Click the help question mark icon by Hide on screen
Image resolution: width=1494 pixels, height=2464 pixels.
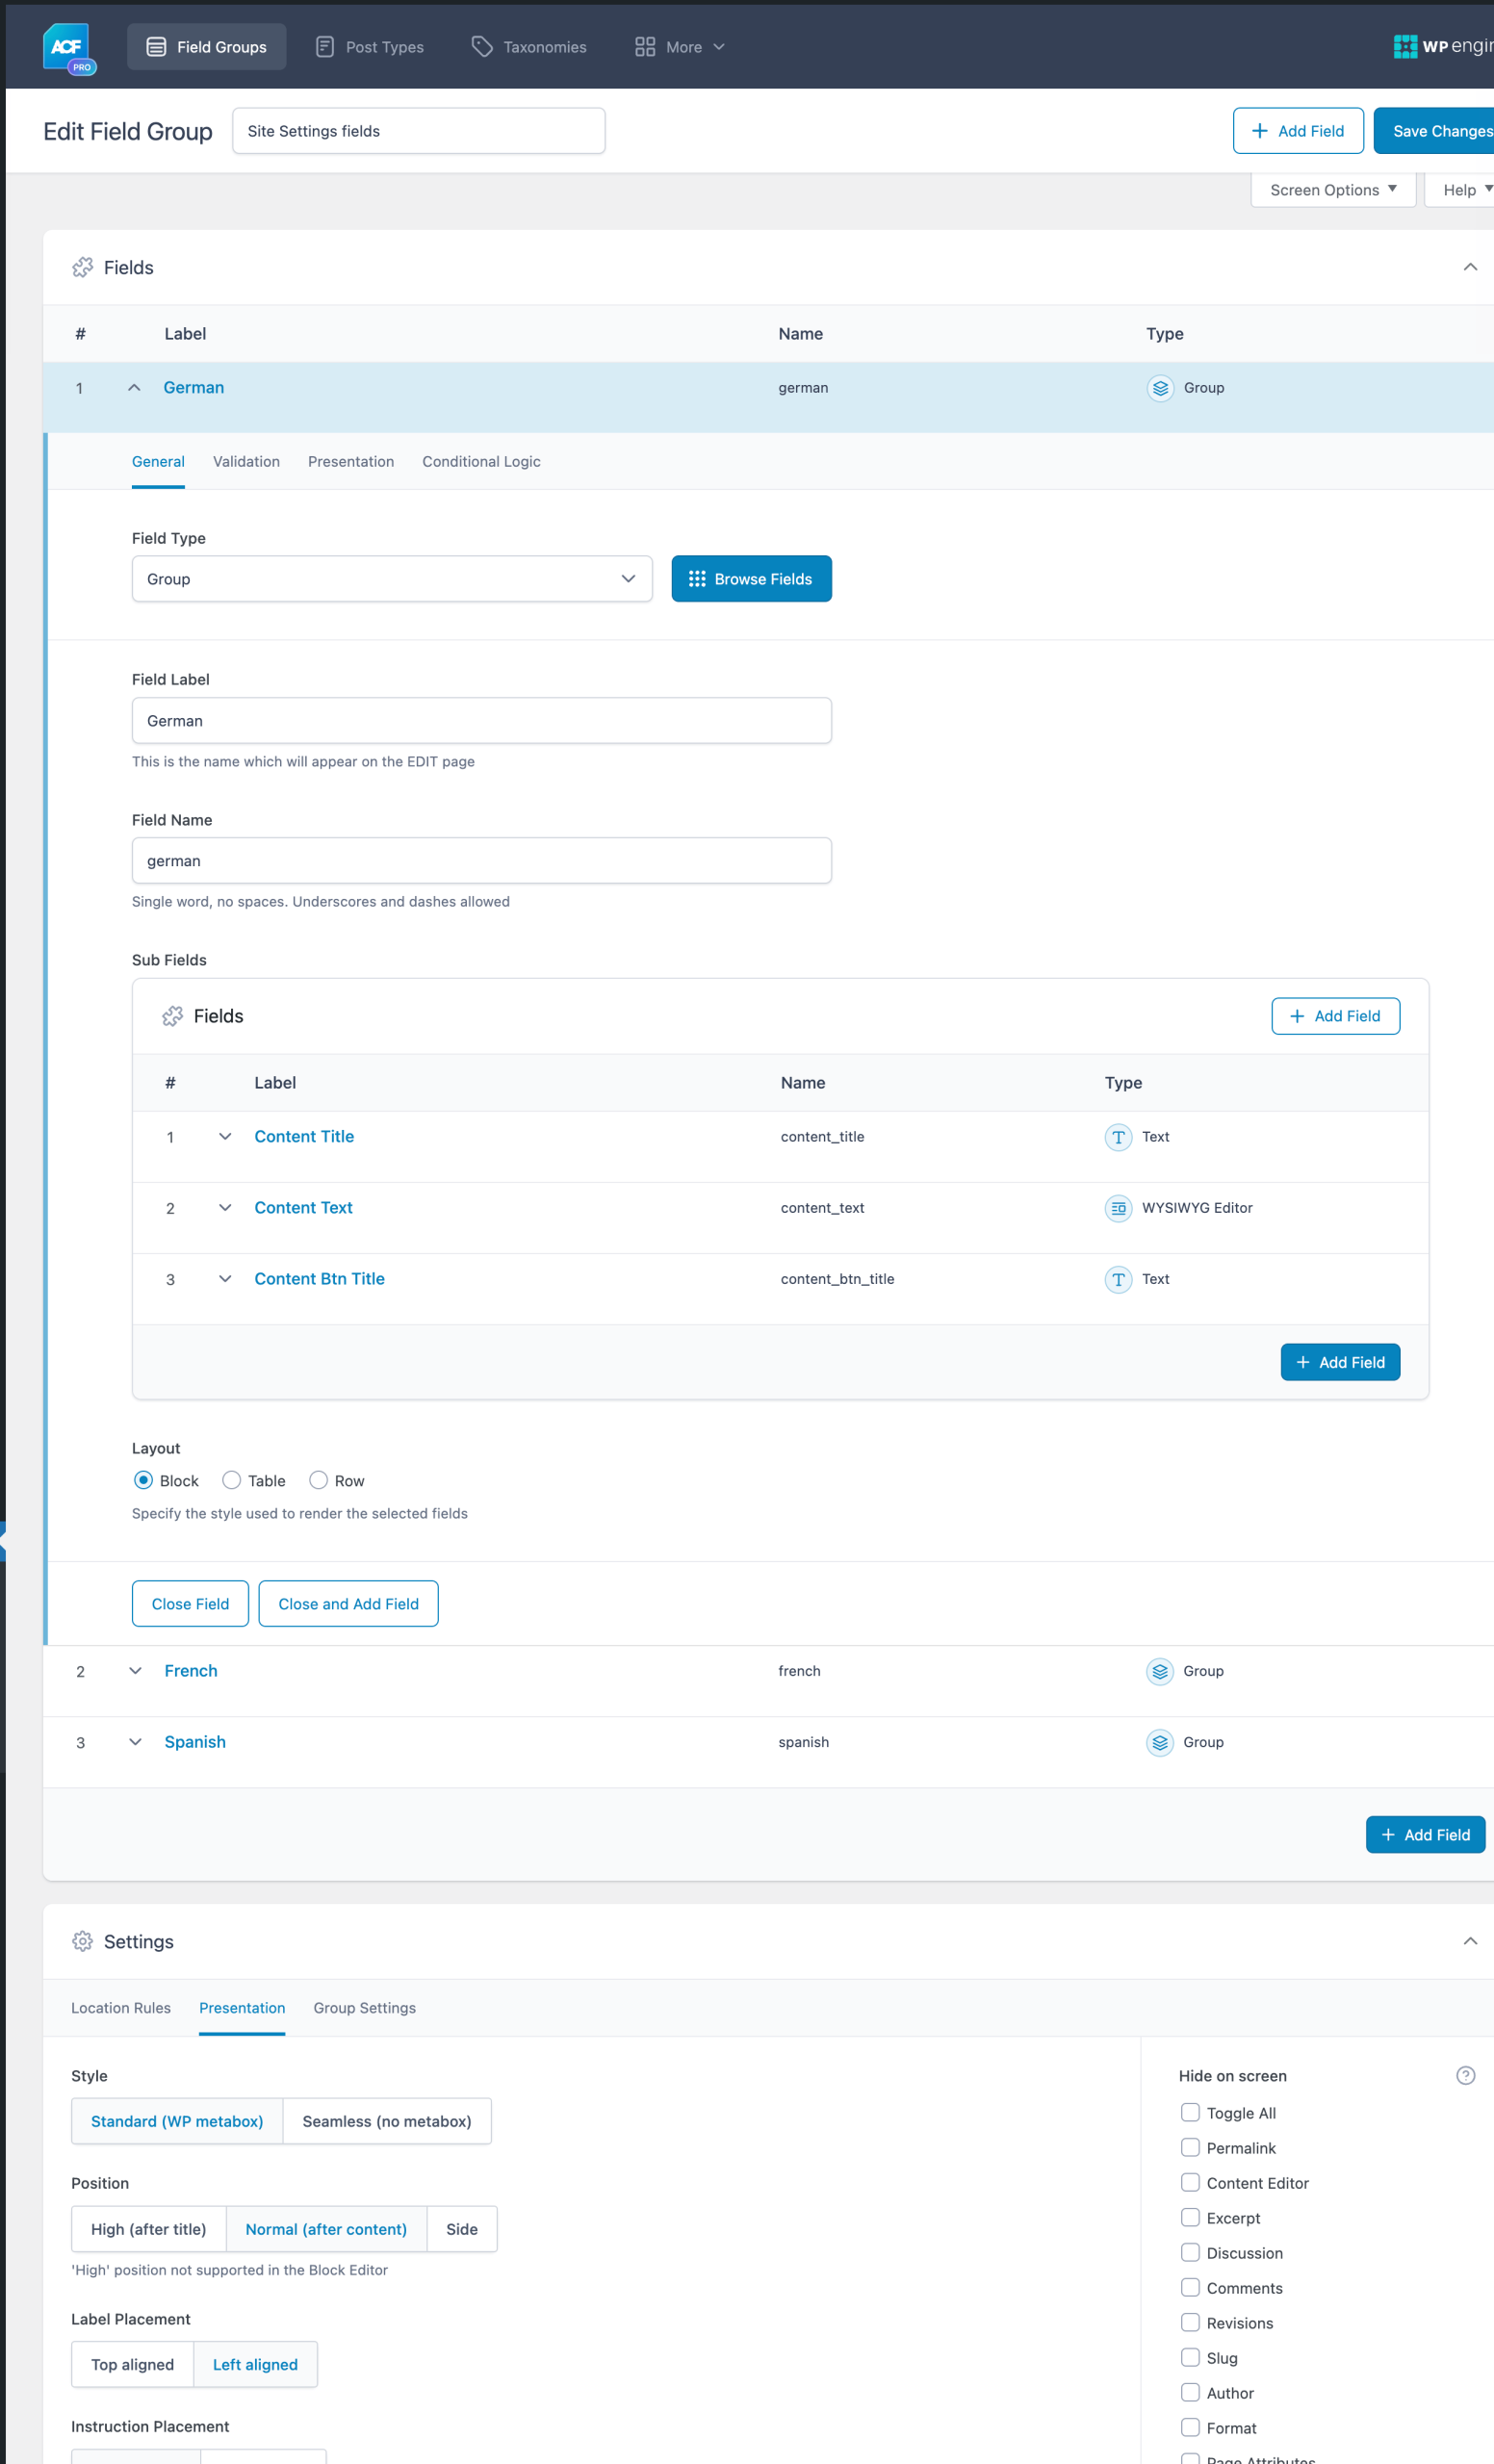[1465, 2075]
